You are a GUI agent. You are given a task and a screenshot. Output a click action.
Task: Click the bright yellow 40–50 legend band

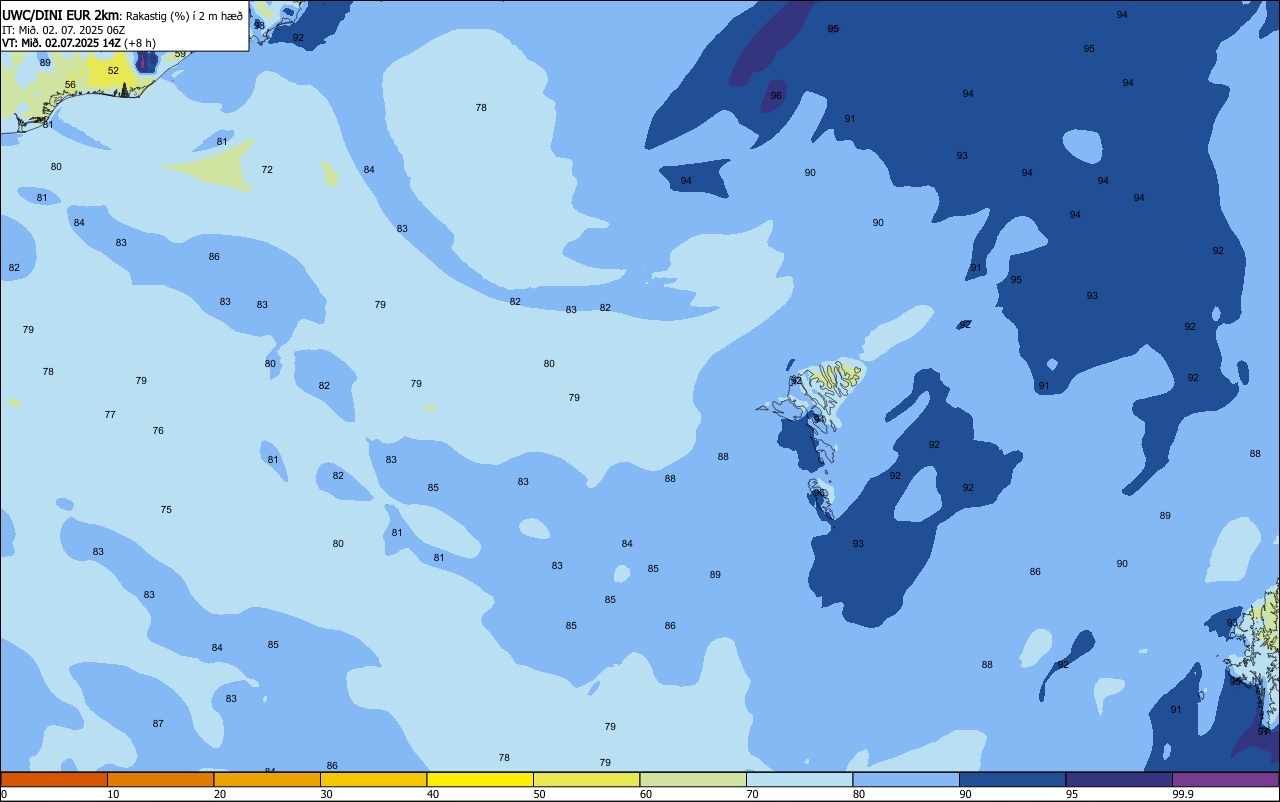480,779
